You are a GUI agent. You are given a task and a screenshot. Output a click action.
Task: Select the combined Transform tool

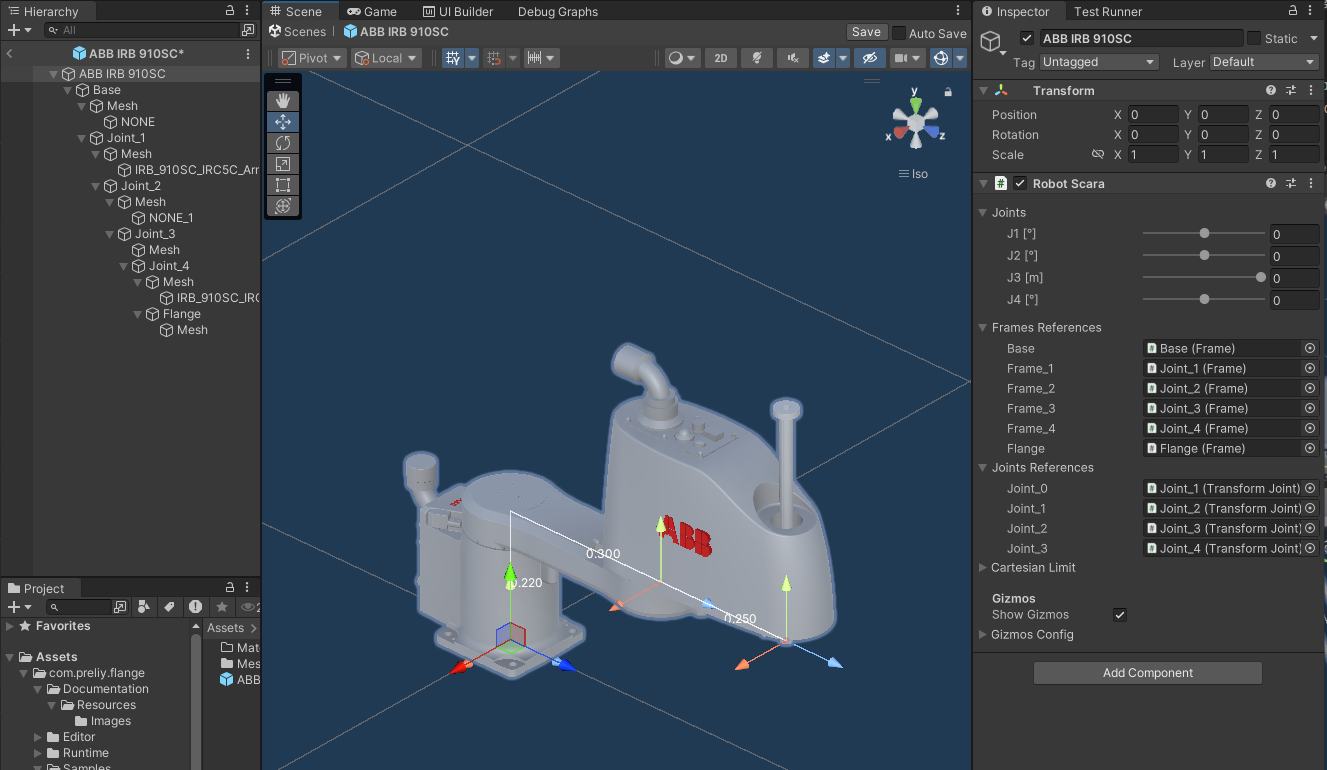coord(283,206)
